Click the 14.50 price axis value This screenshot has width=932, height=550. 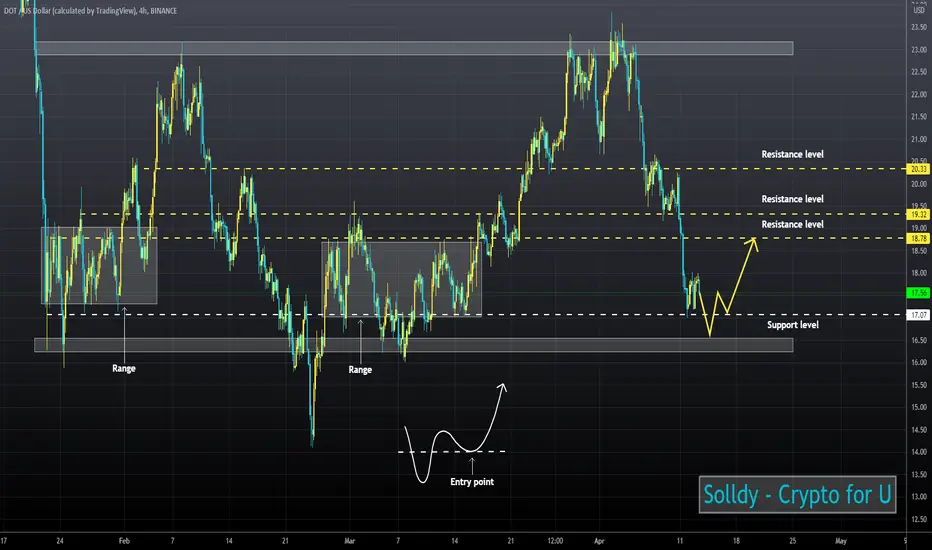click(x=918, y=429)
